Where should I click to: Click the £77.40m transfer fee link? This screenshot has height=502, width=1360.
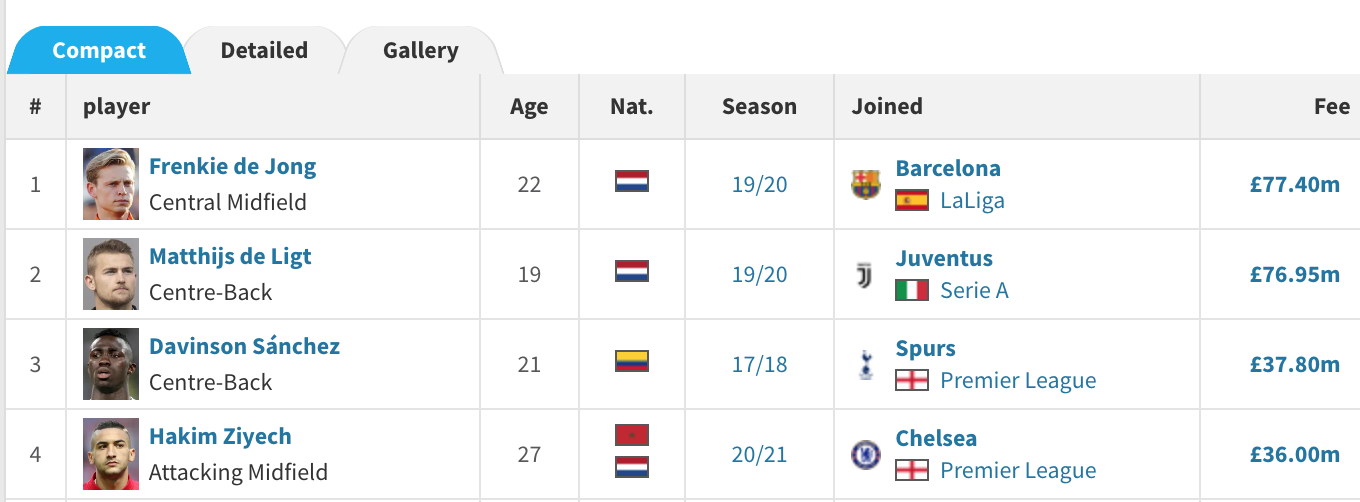(x=1294, y=185)
